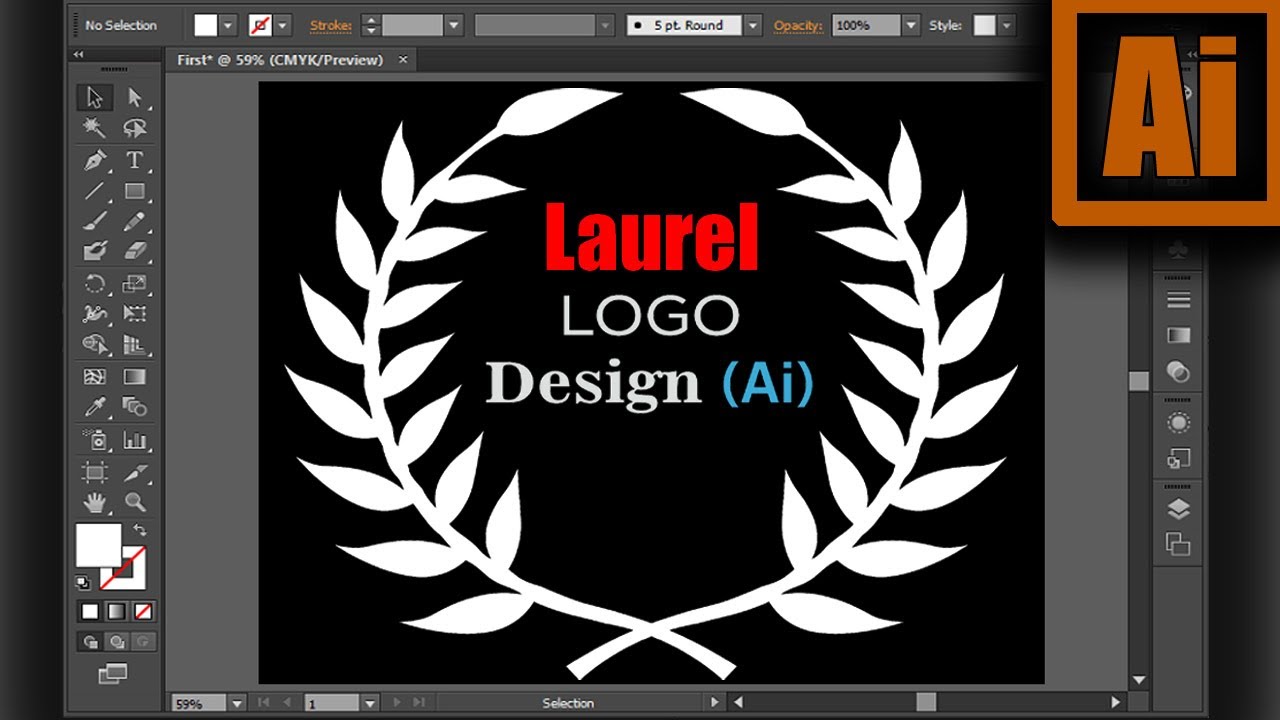The image size is (1280, 720).
Task: Open Appearance panel in right dock
Action: [1179, 423]
